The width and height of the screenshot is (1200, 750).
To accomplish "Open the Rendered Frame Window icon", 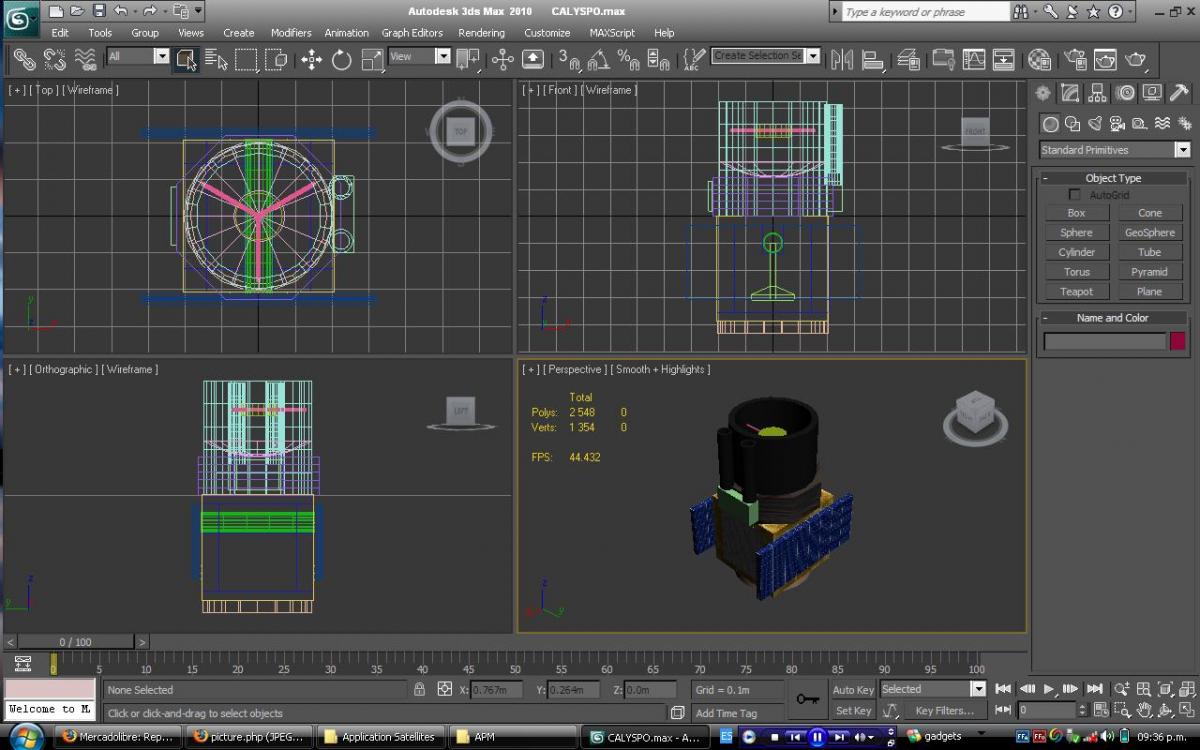I will click(x=1105, y=59).
